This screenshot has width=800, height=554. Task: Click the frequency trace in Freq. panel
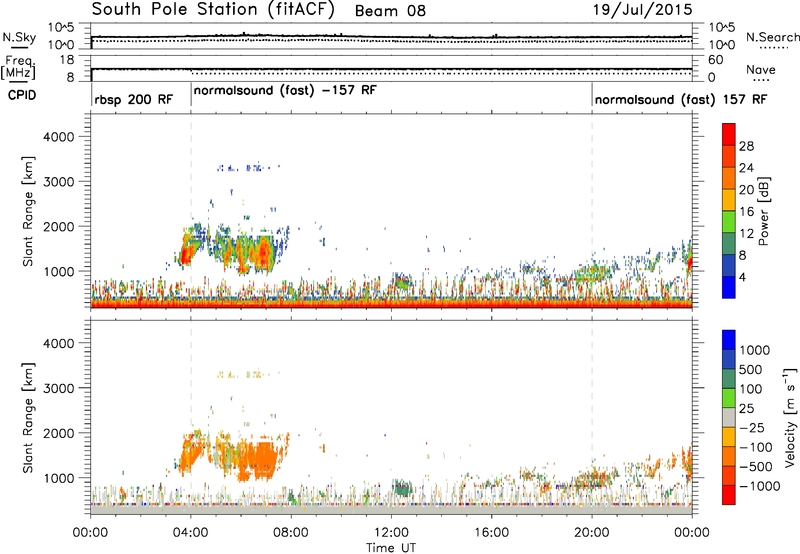391,69
